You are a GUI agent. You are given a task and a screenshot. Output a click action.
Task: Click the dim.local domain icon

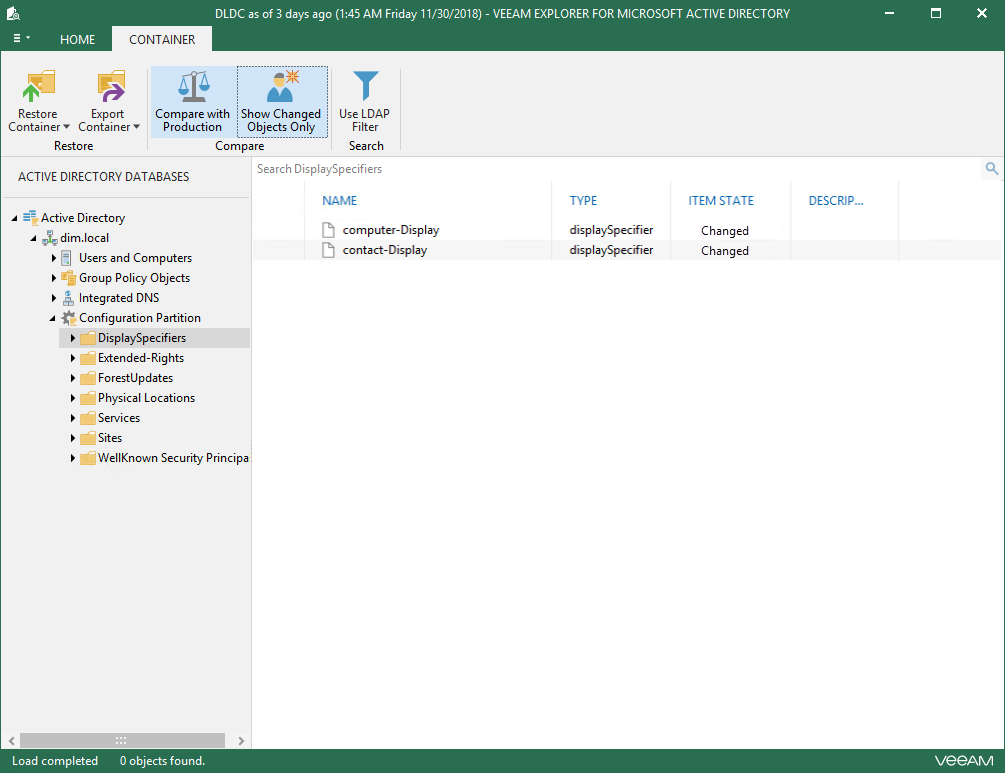click(49, 238)
